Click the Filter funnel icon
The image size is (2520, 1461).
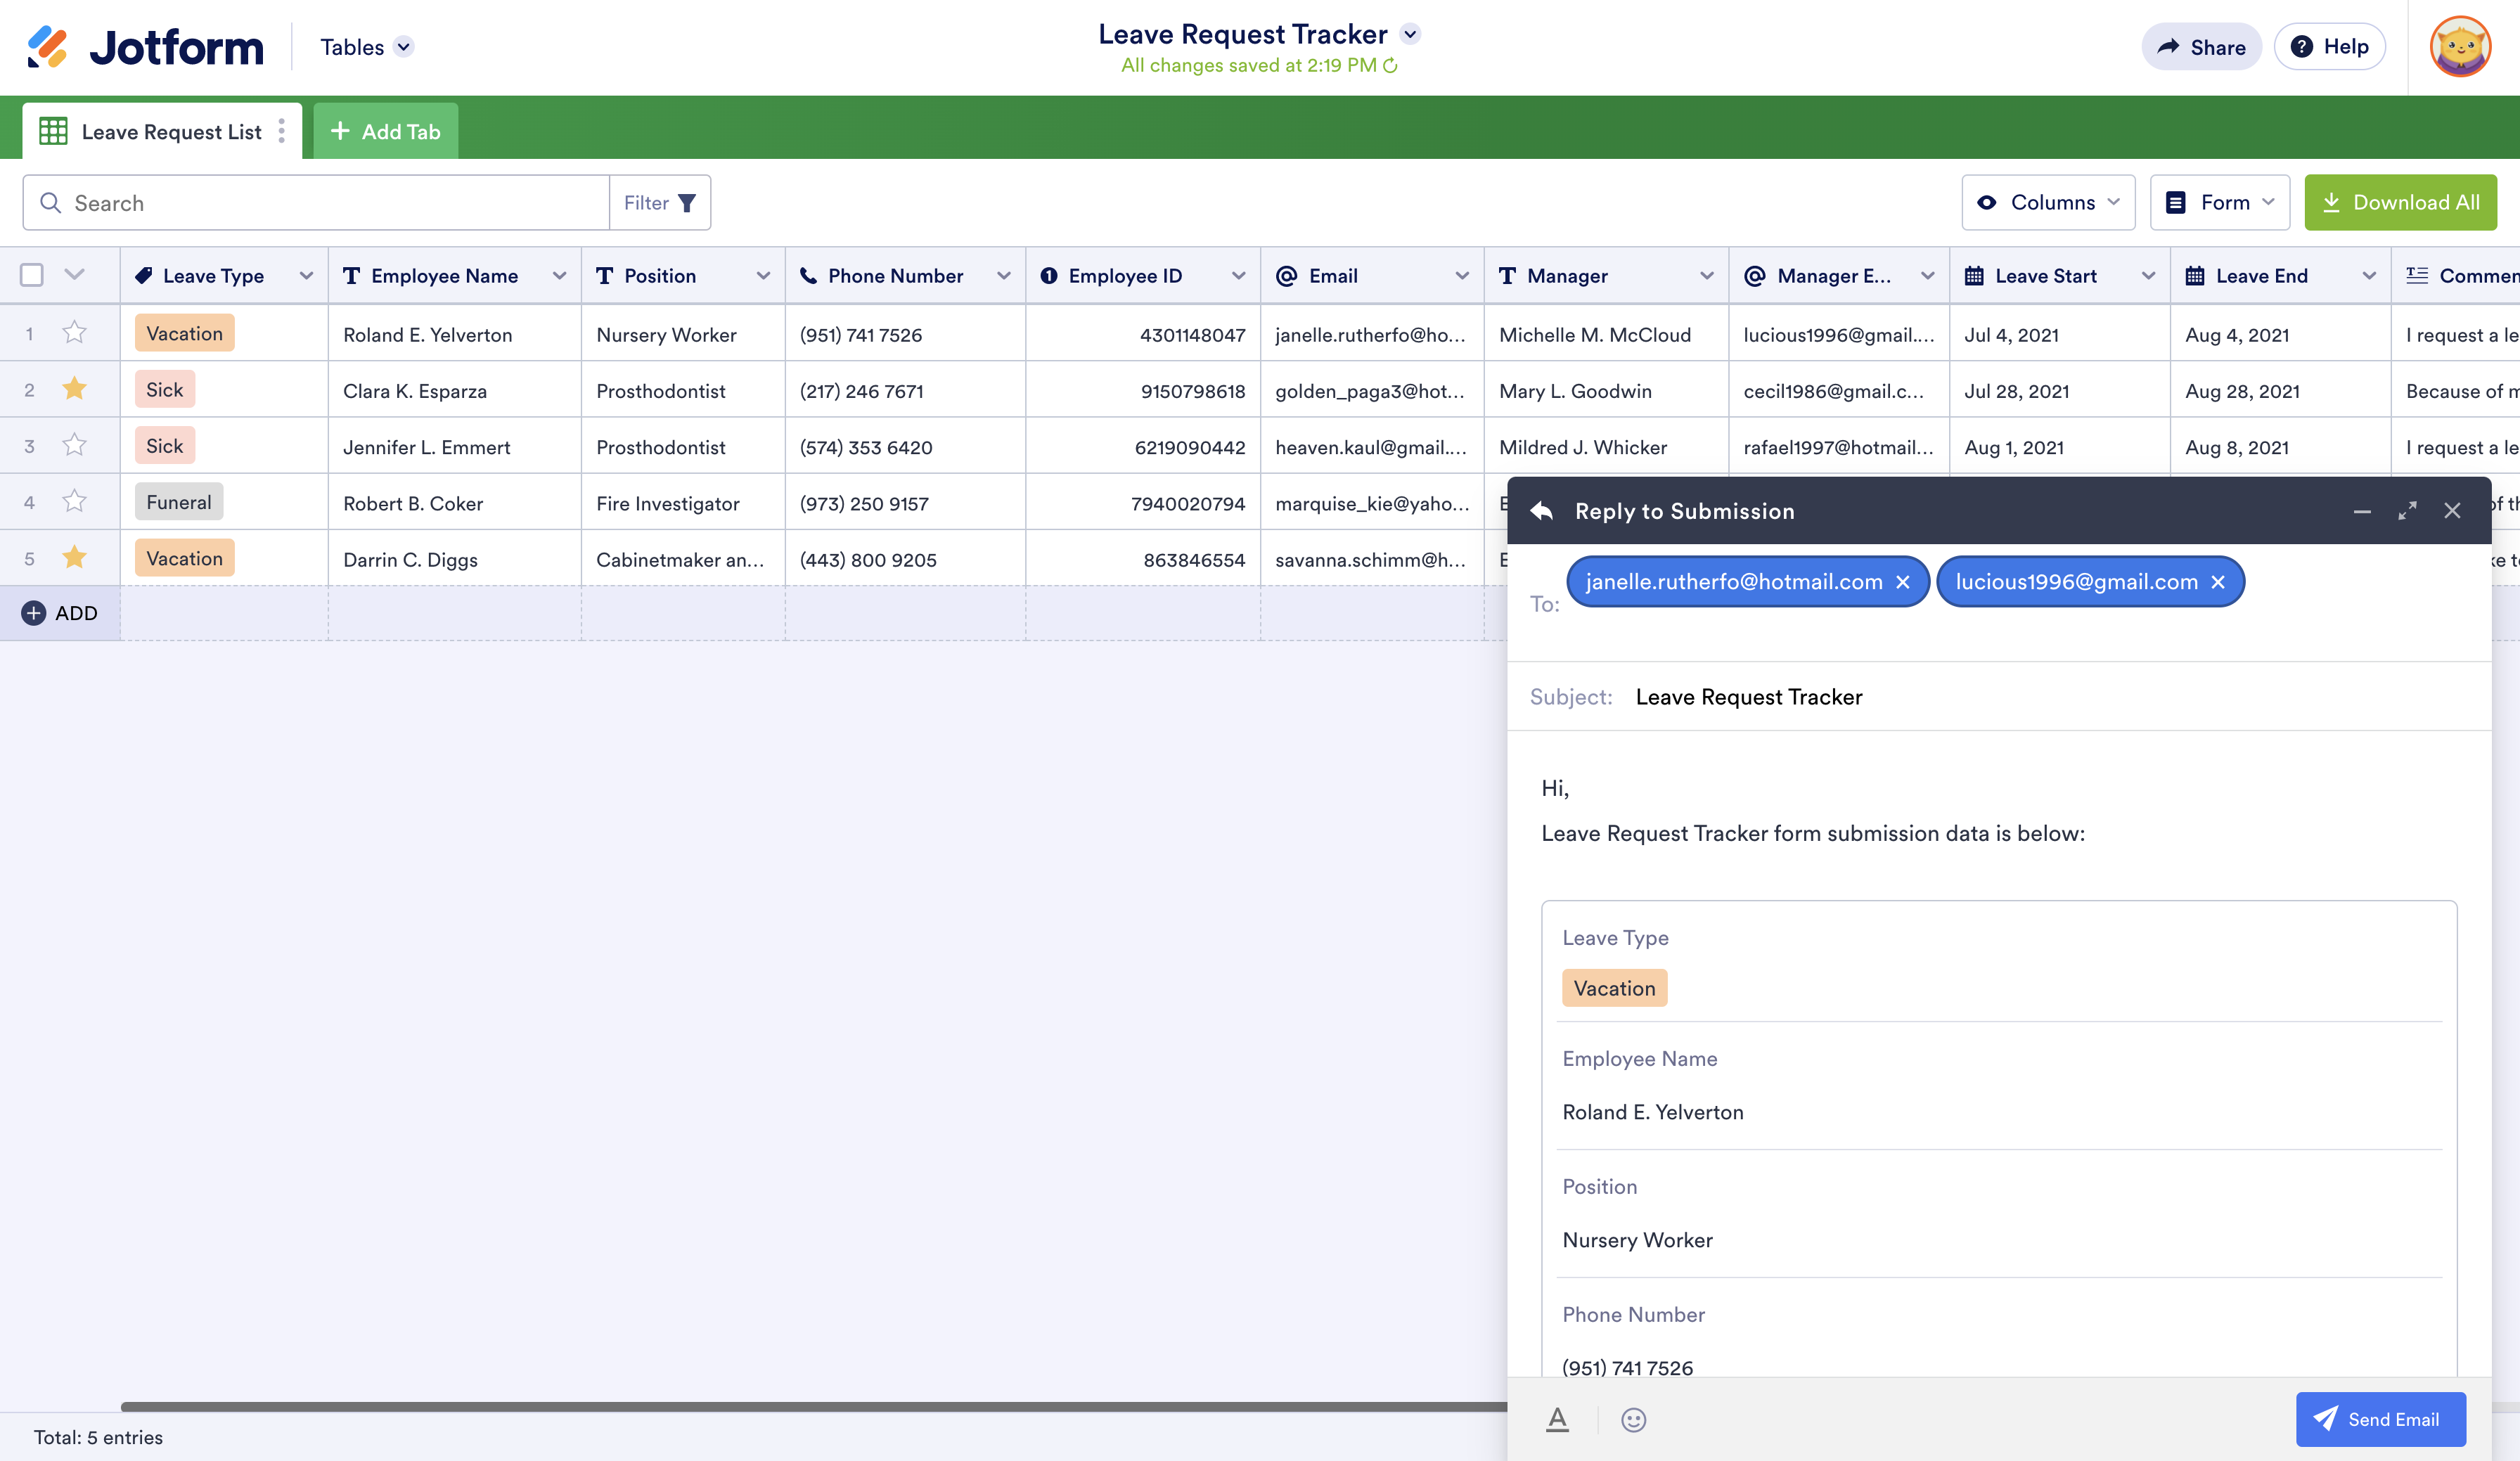point(687,203)
